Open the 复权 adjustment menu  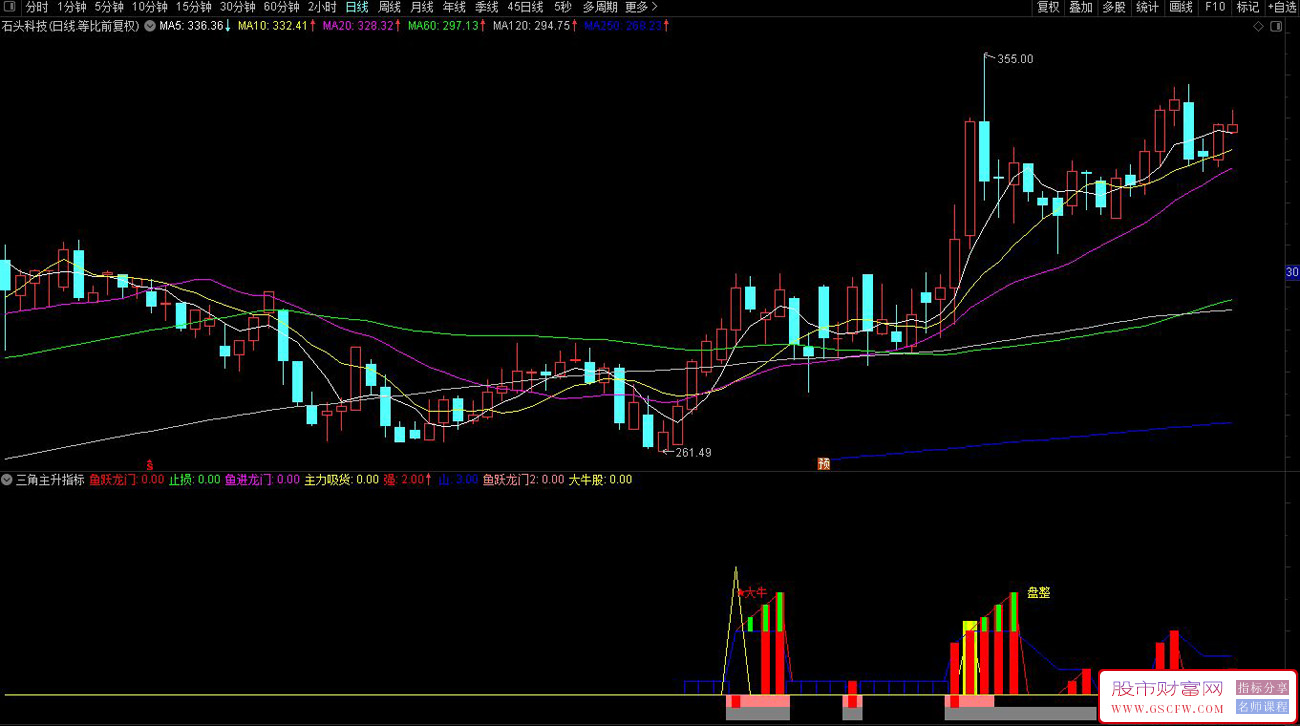(x=1048, y=7)
